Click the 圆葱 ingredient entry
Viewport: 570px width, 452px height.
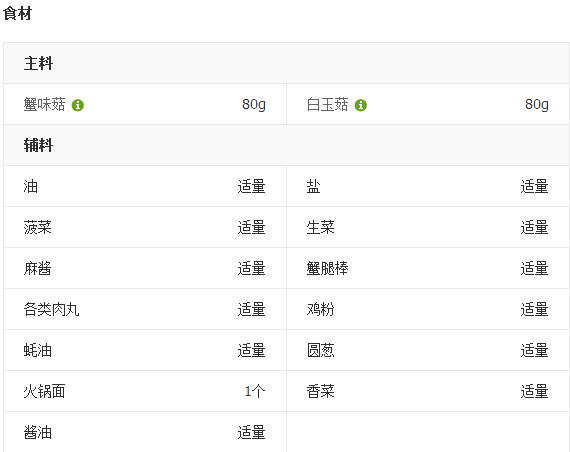point(320,351)
